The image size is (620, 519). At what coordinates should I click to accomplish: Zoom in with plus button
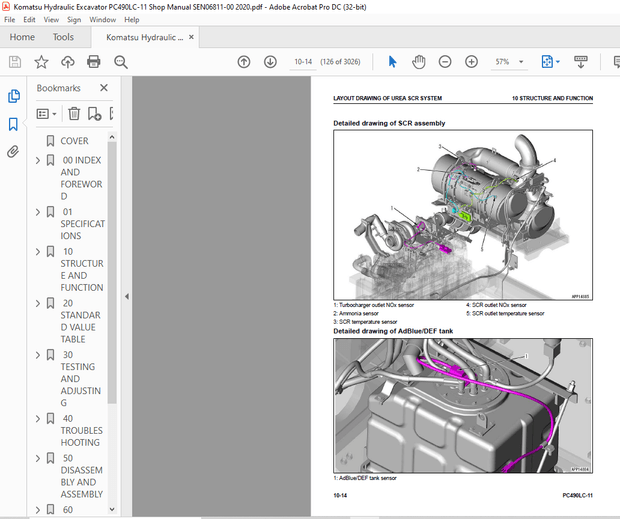coord(471,62)
